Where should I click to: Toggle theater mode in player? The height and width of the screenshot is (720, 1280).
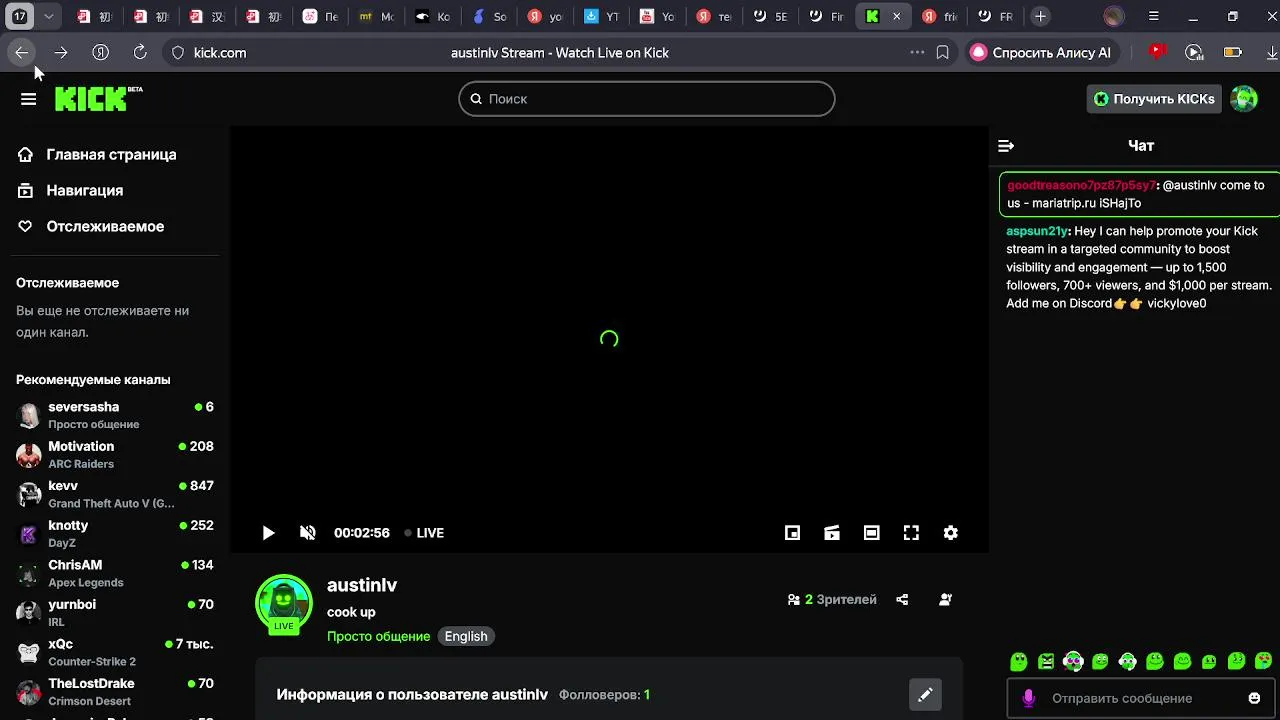[872, 533]
